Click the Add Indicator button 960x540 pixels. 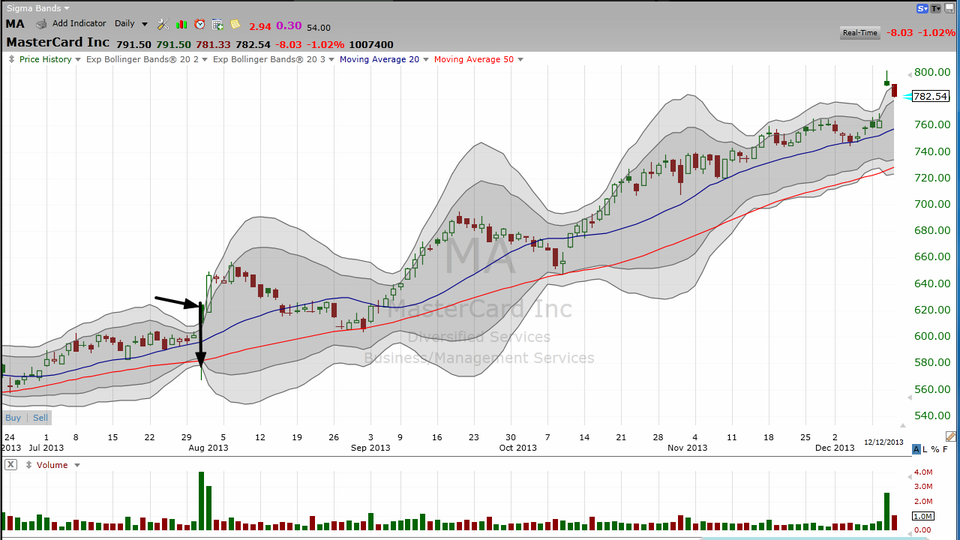pyautogui.click(x=79, y=23)
